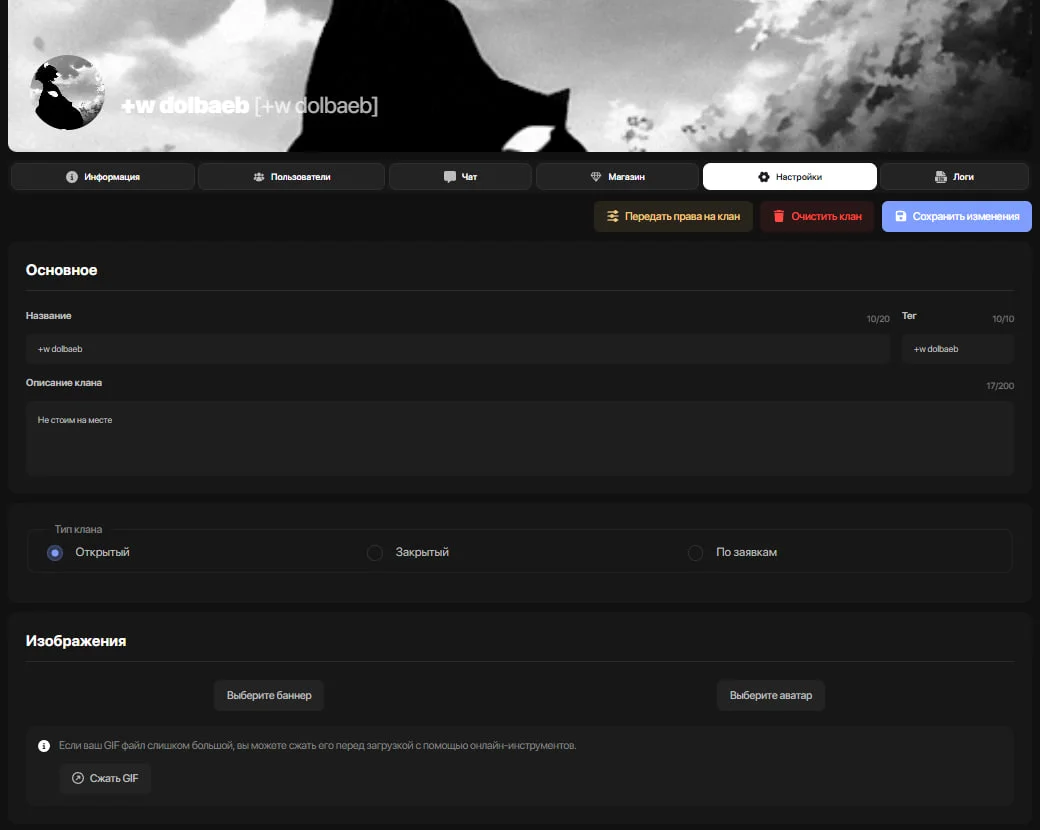Open the Информация tab

[x=103, y=176]
